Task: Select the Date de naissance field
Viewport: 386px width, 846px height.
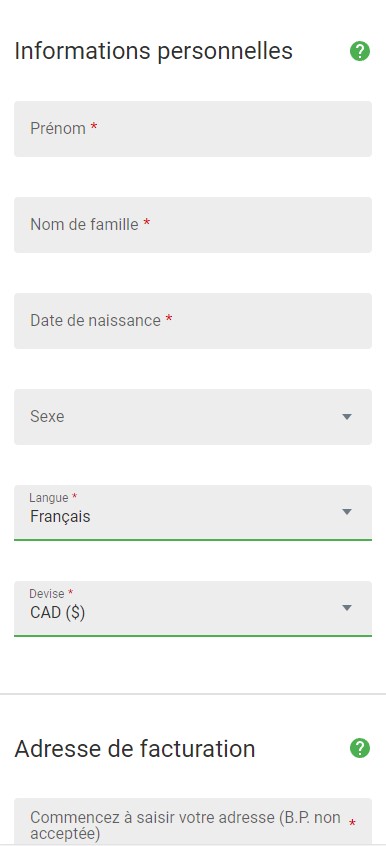Action: (x=193, y=321)
